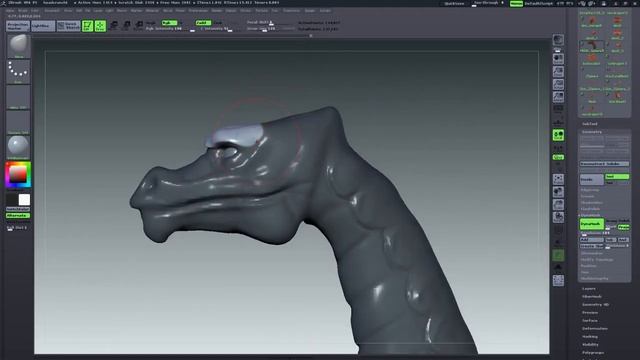This screenshot has width=640, height=360.
Task: Expand the FiberMesh sub-palette
Action: tap(591, 297)
